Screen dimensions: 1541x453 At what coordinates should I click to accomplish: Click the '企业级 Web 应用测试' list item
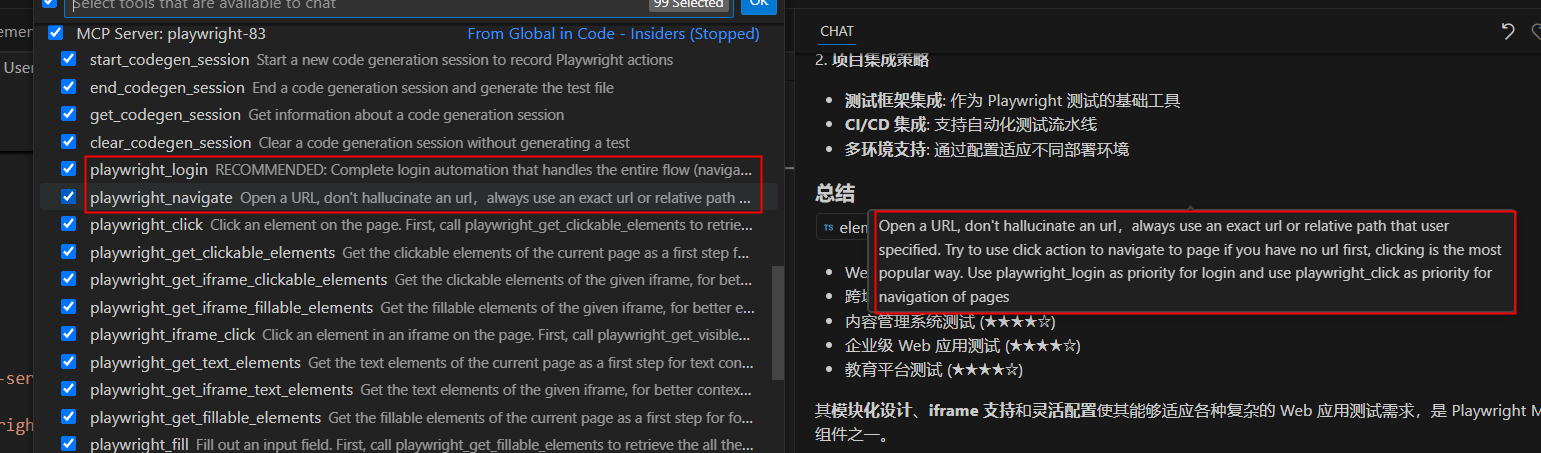pos(962,346)
